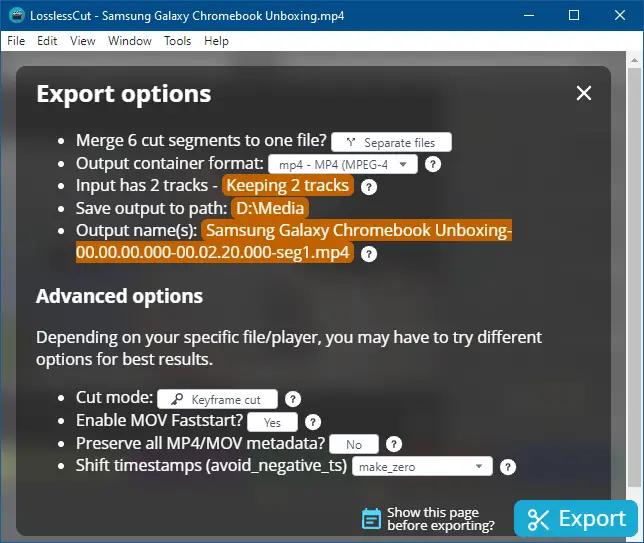
Task: Open the Window menu
Action: [x=130, y=41]
